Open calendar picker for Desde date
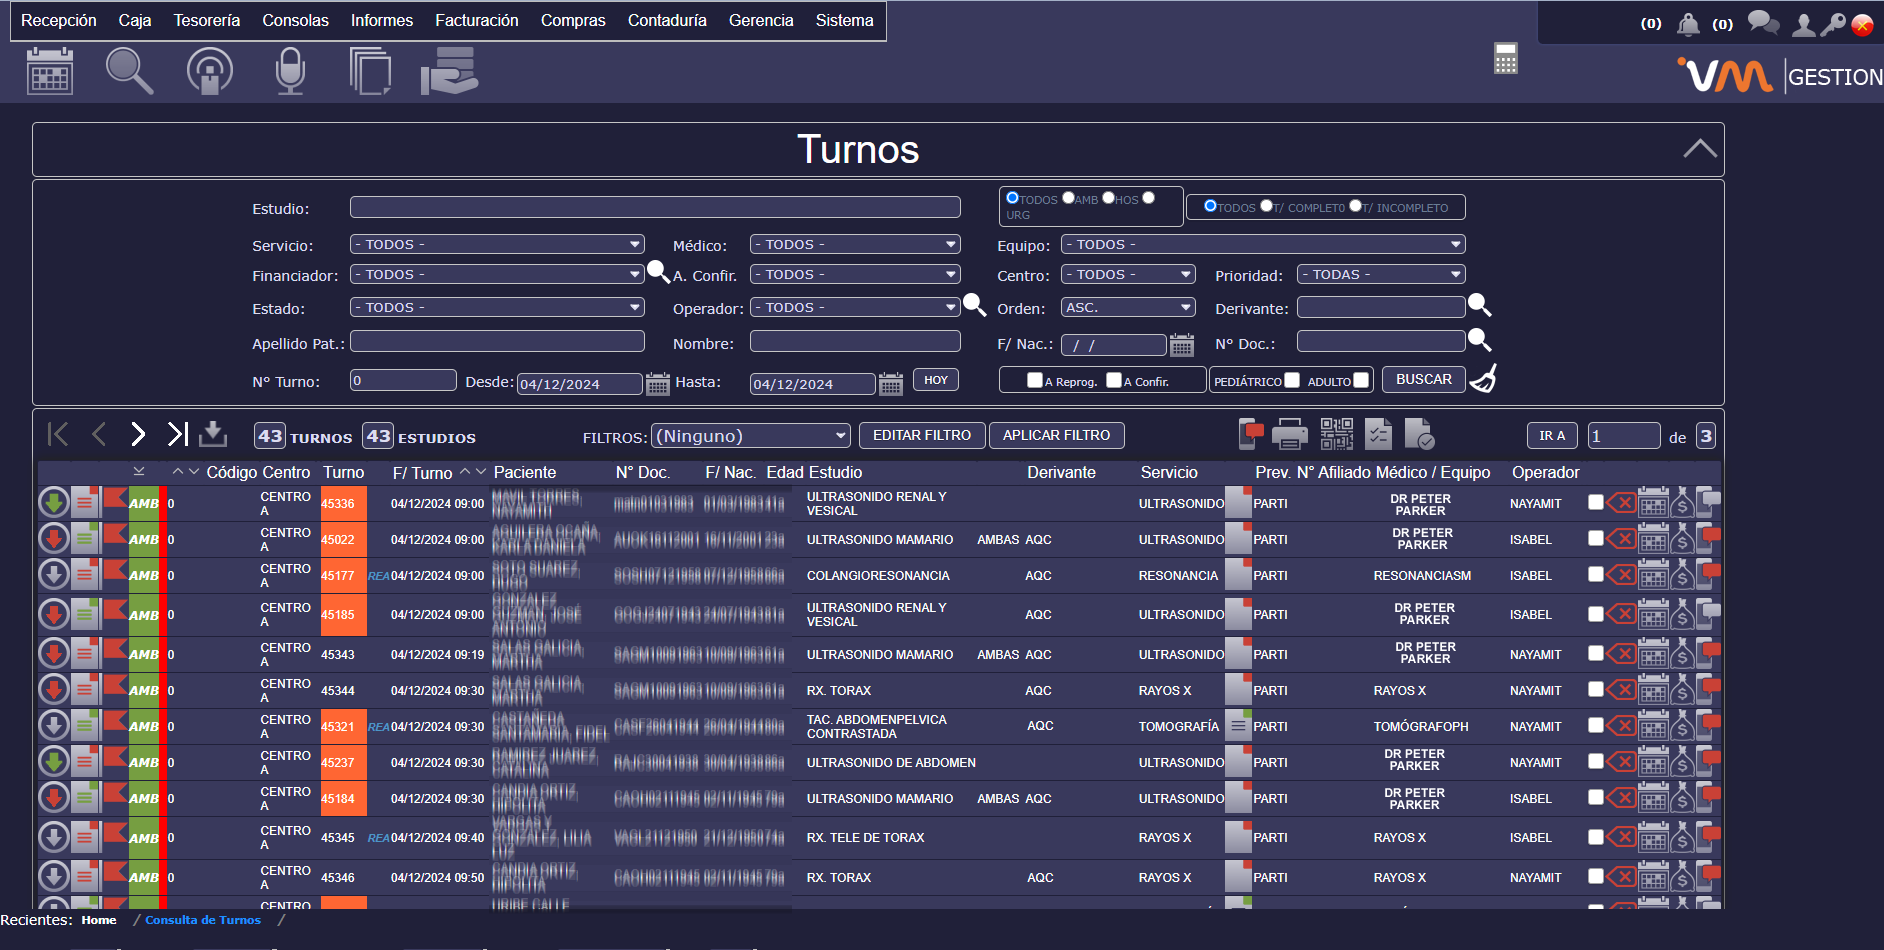 tap(657, 383)
